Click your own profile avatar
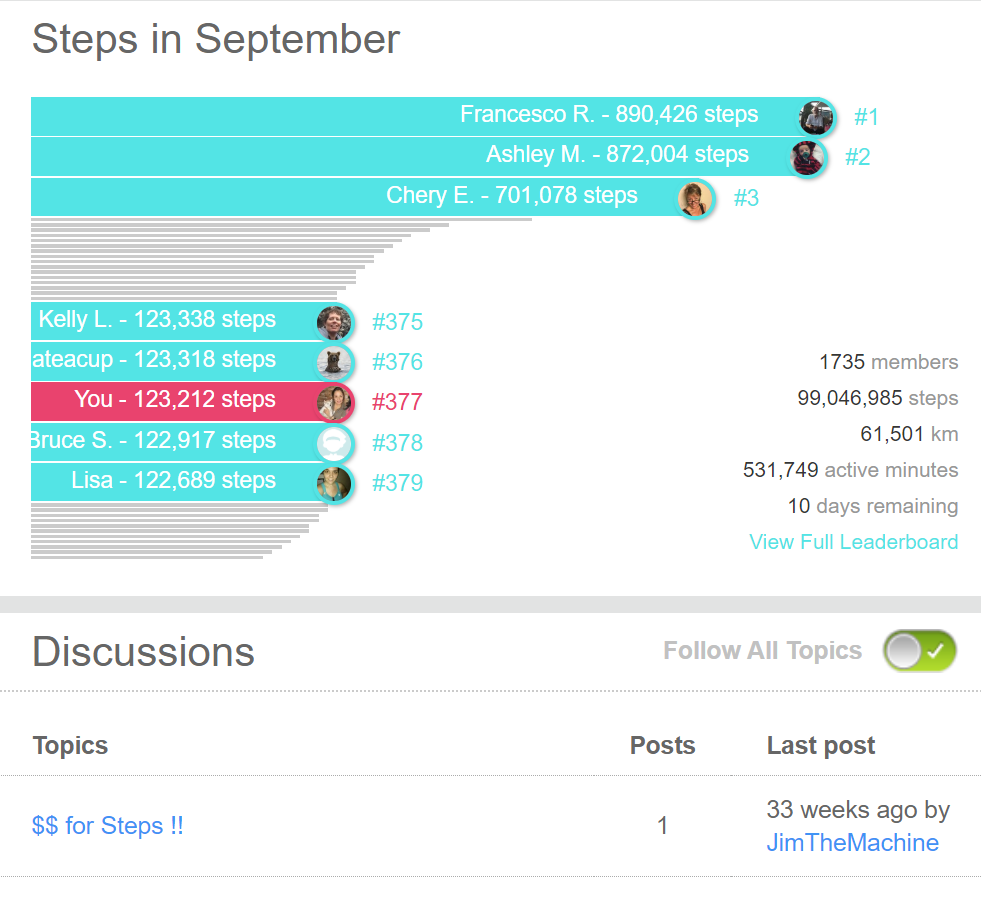Image resolution: width=981 pixels, height=898 pixels. [334, 402]
